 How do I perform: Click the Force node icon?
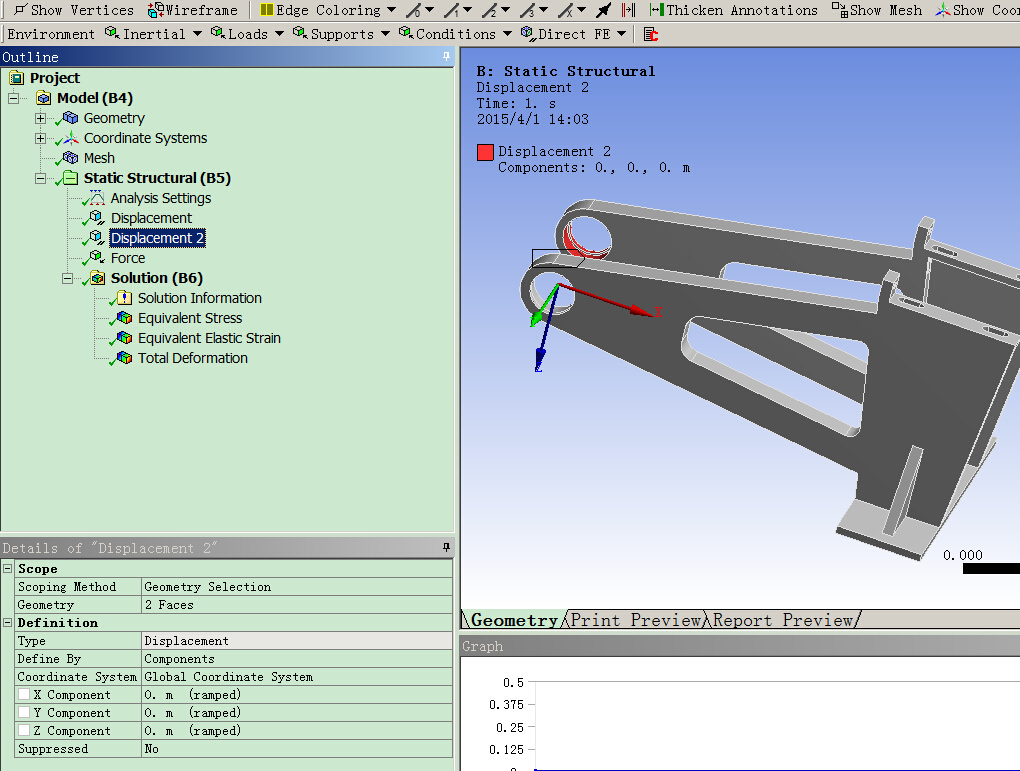[x=96, y=258]
